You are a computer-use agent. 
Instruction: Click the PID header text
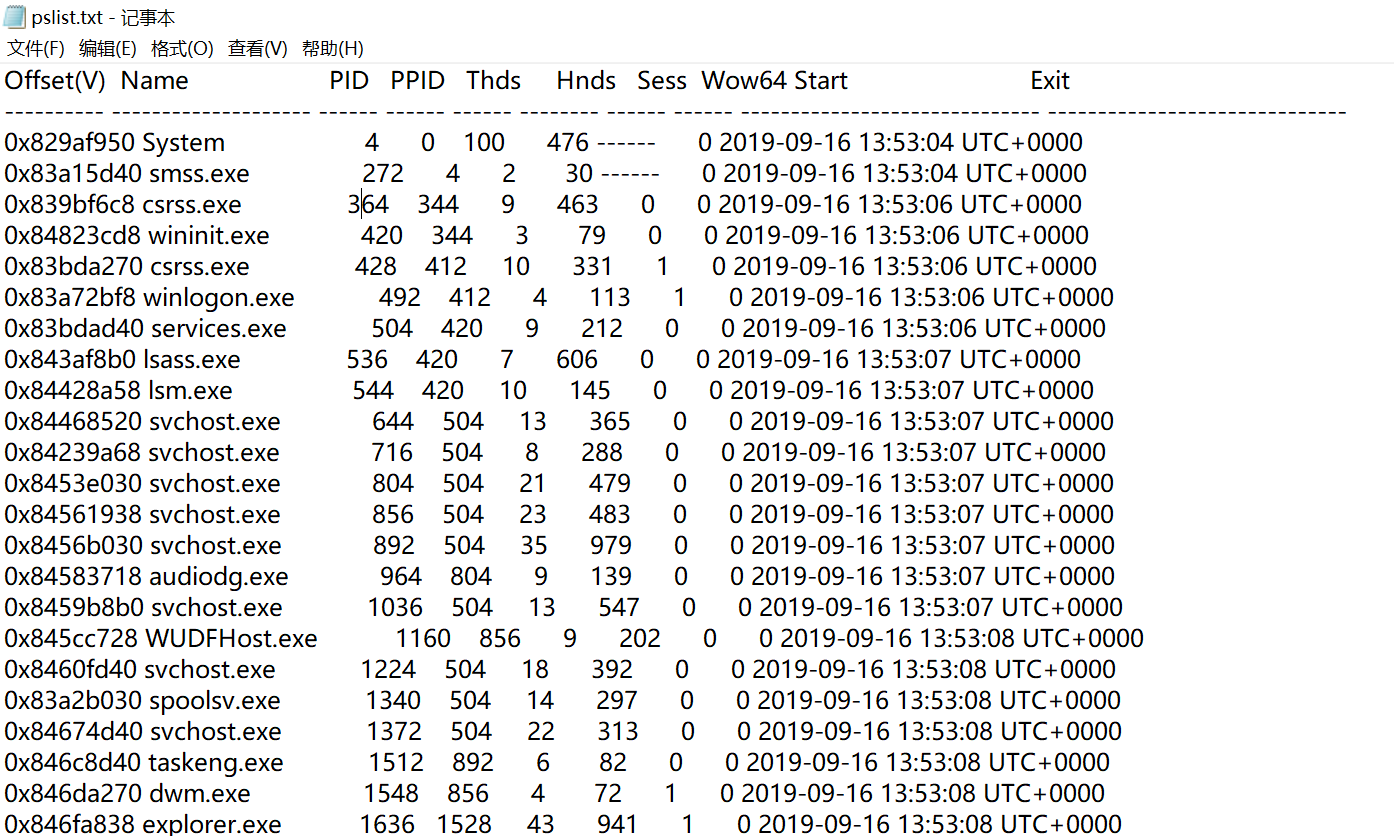pyautogui.click(x=349, y=81)
